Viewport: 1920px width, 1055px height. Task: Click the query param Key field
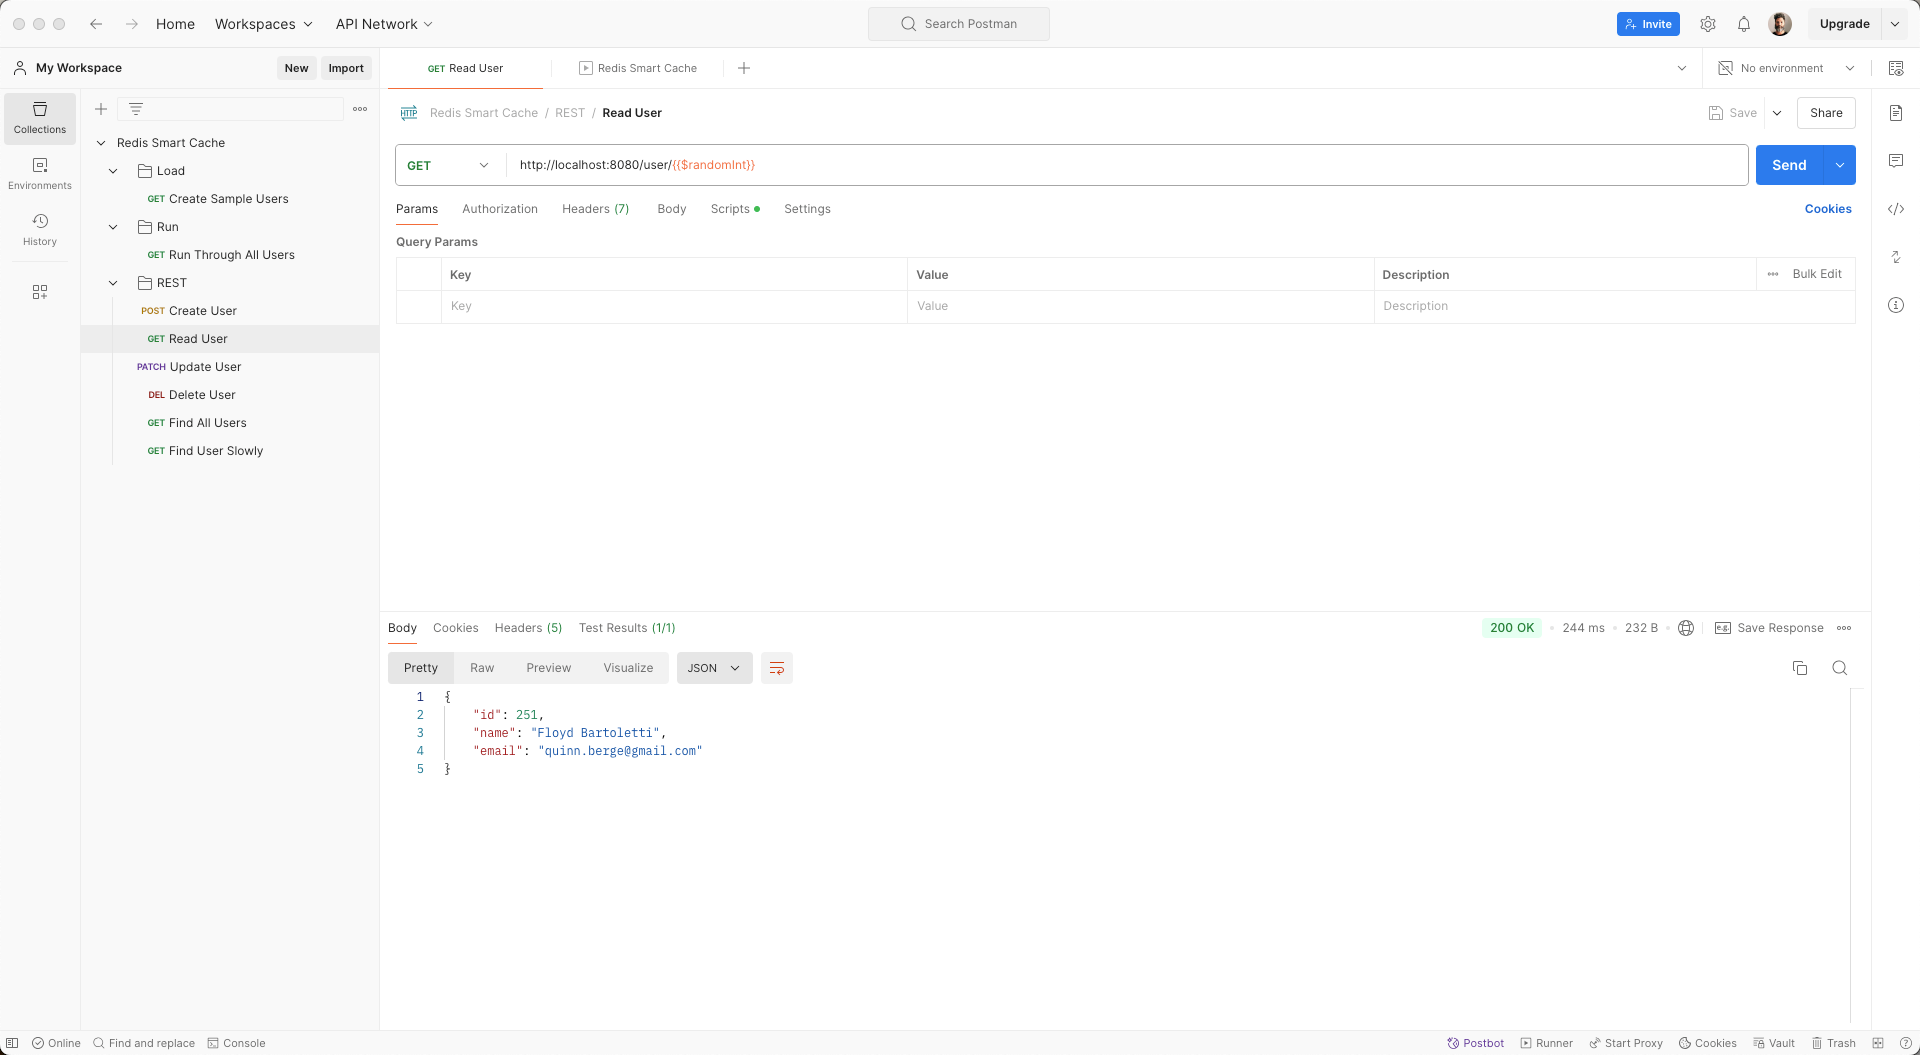674,306
